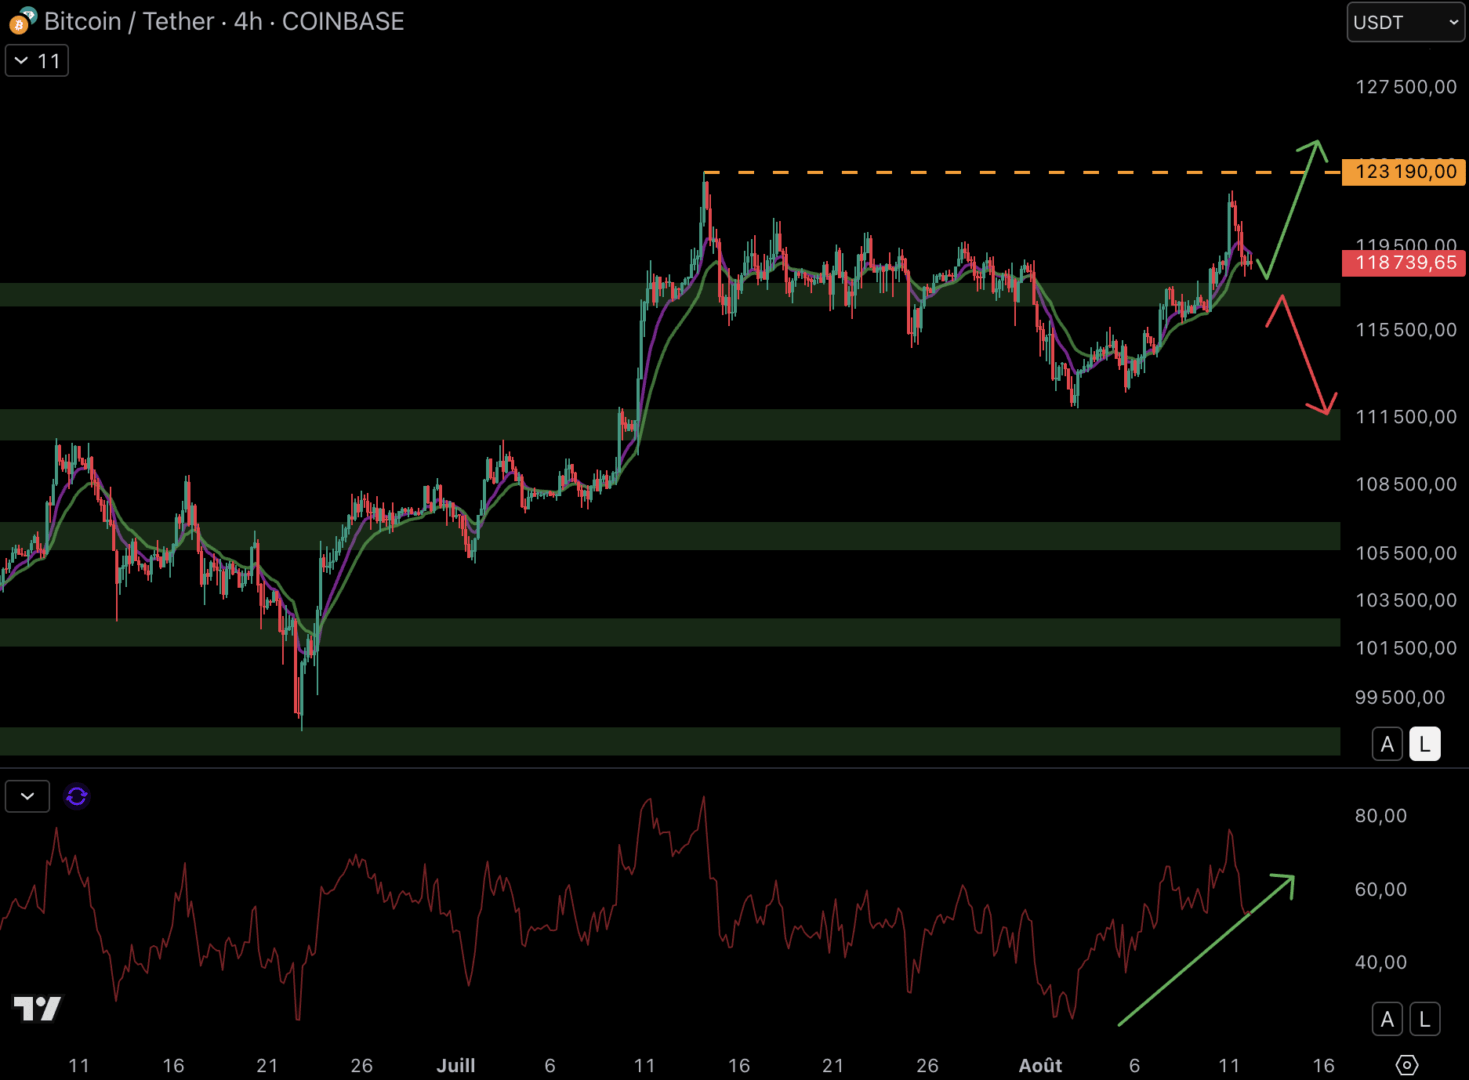The width and height of the screenshot is (1469, 1080).
Task: Click the red 118 739,65 current price label
Action: coord(1404,263)
